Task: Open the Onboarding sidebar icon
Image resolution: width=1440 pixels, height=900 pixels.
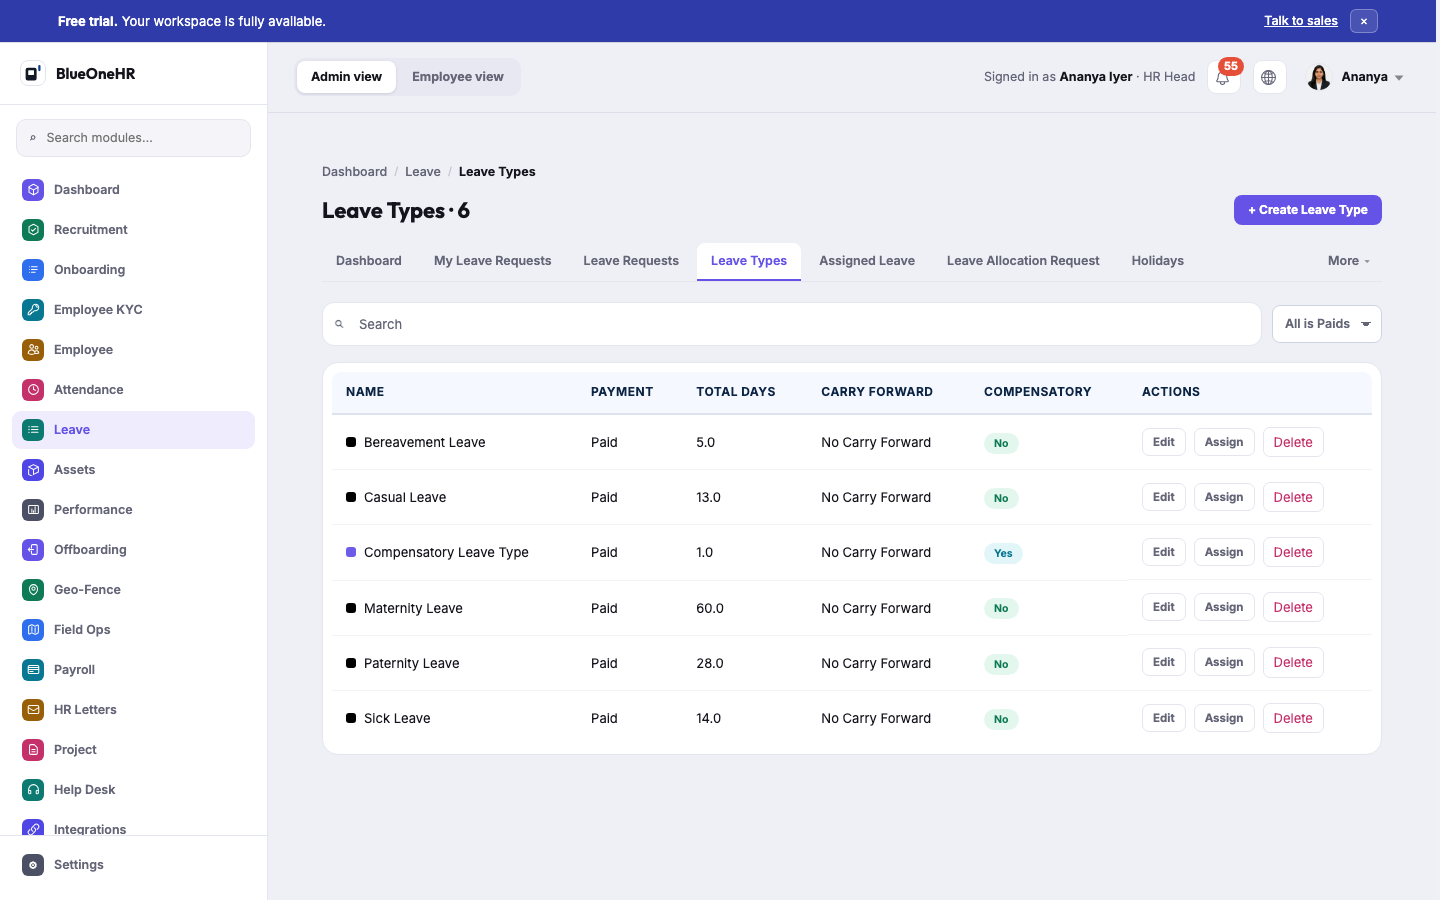Action: pos(33,269)
